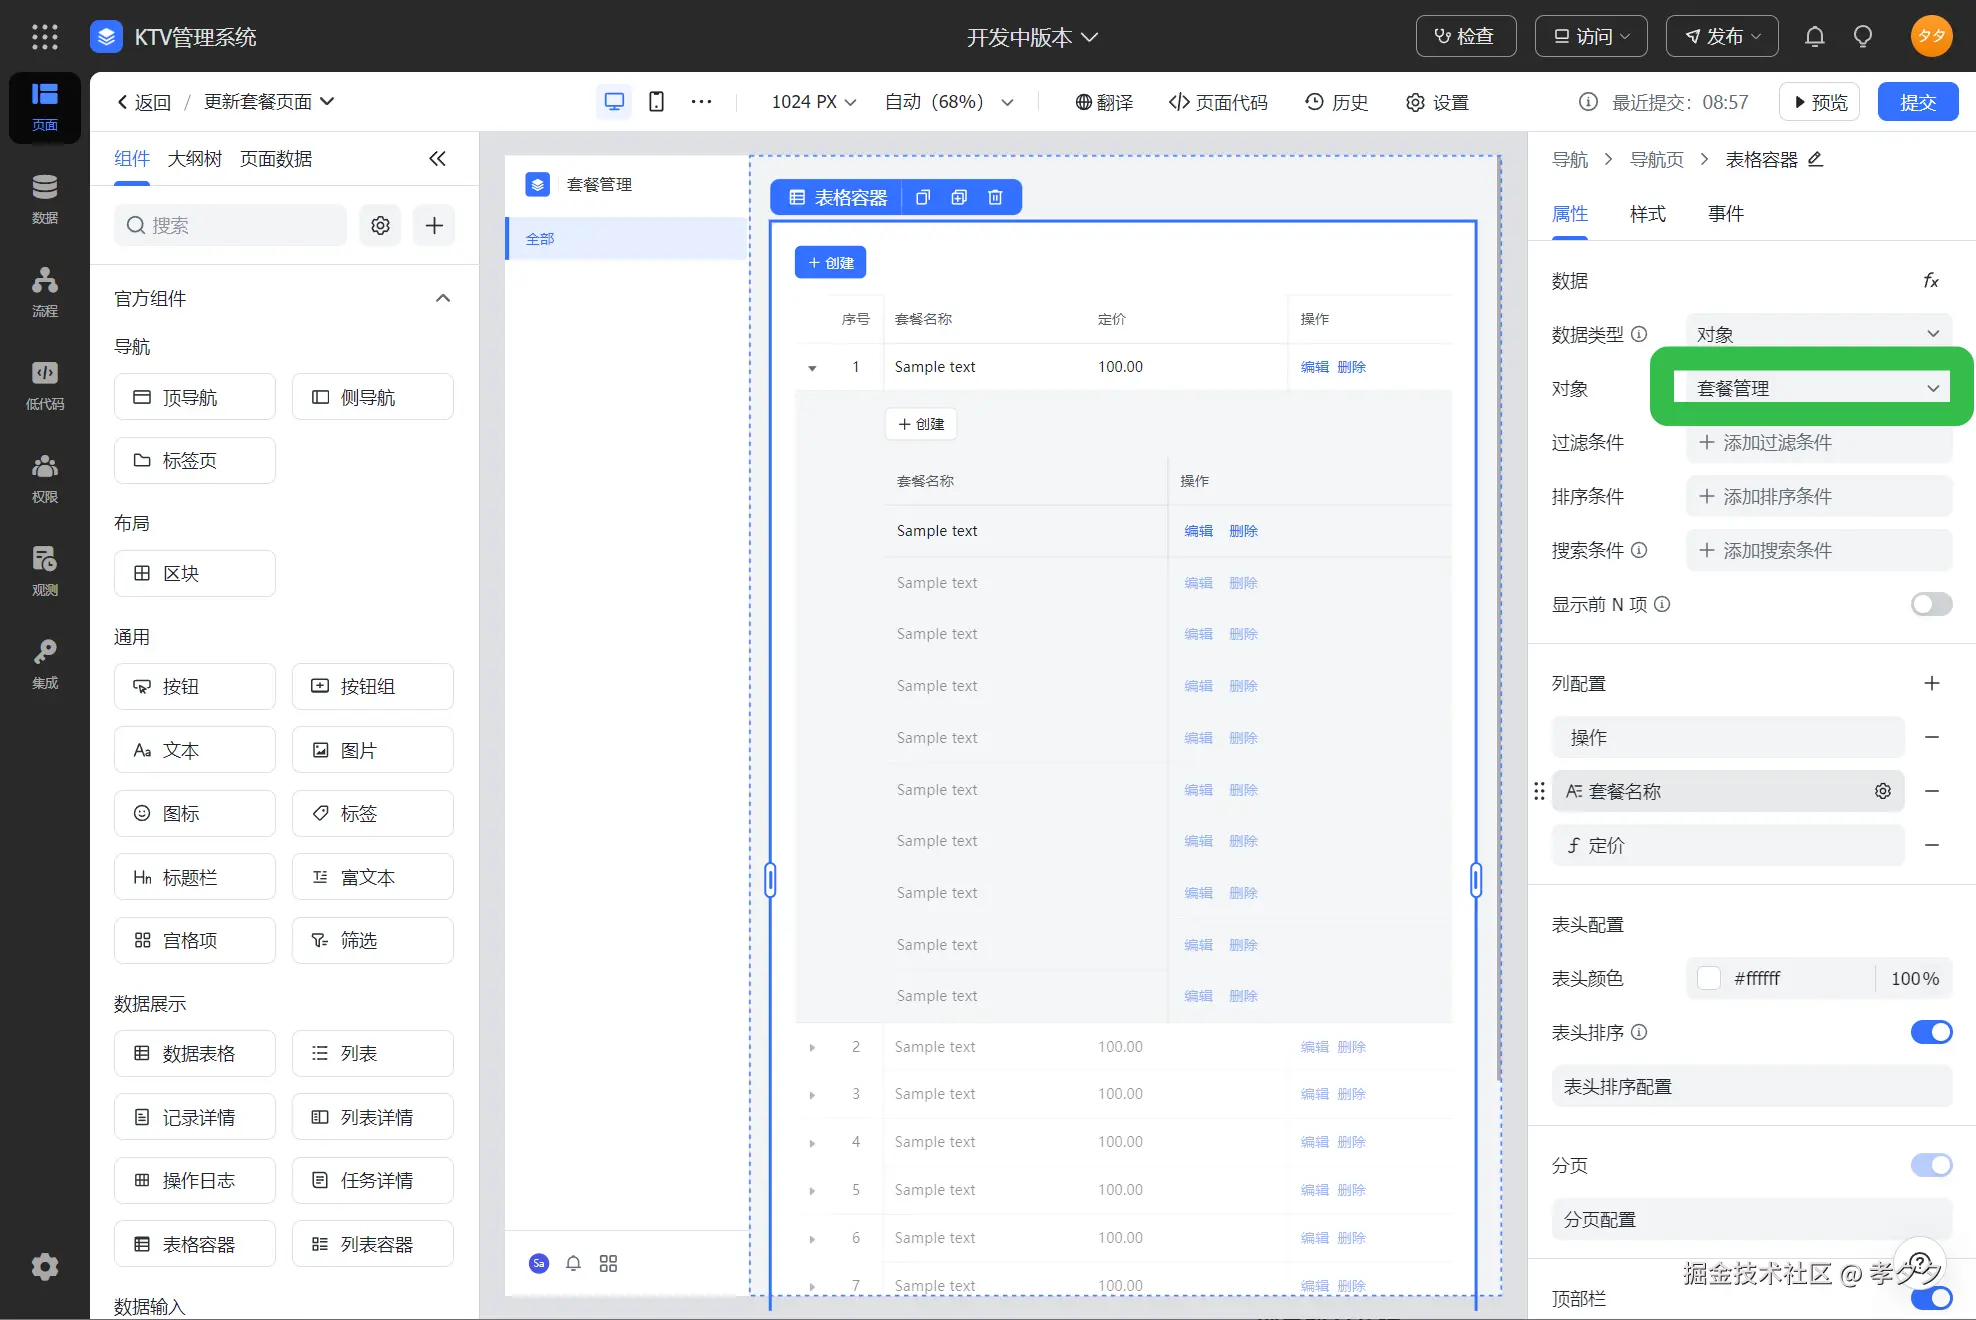This screenshot has width=1976, height=1320.
Task: Toggle the 显示前 N 项 switch
Action: 1930,604
